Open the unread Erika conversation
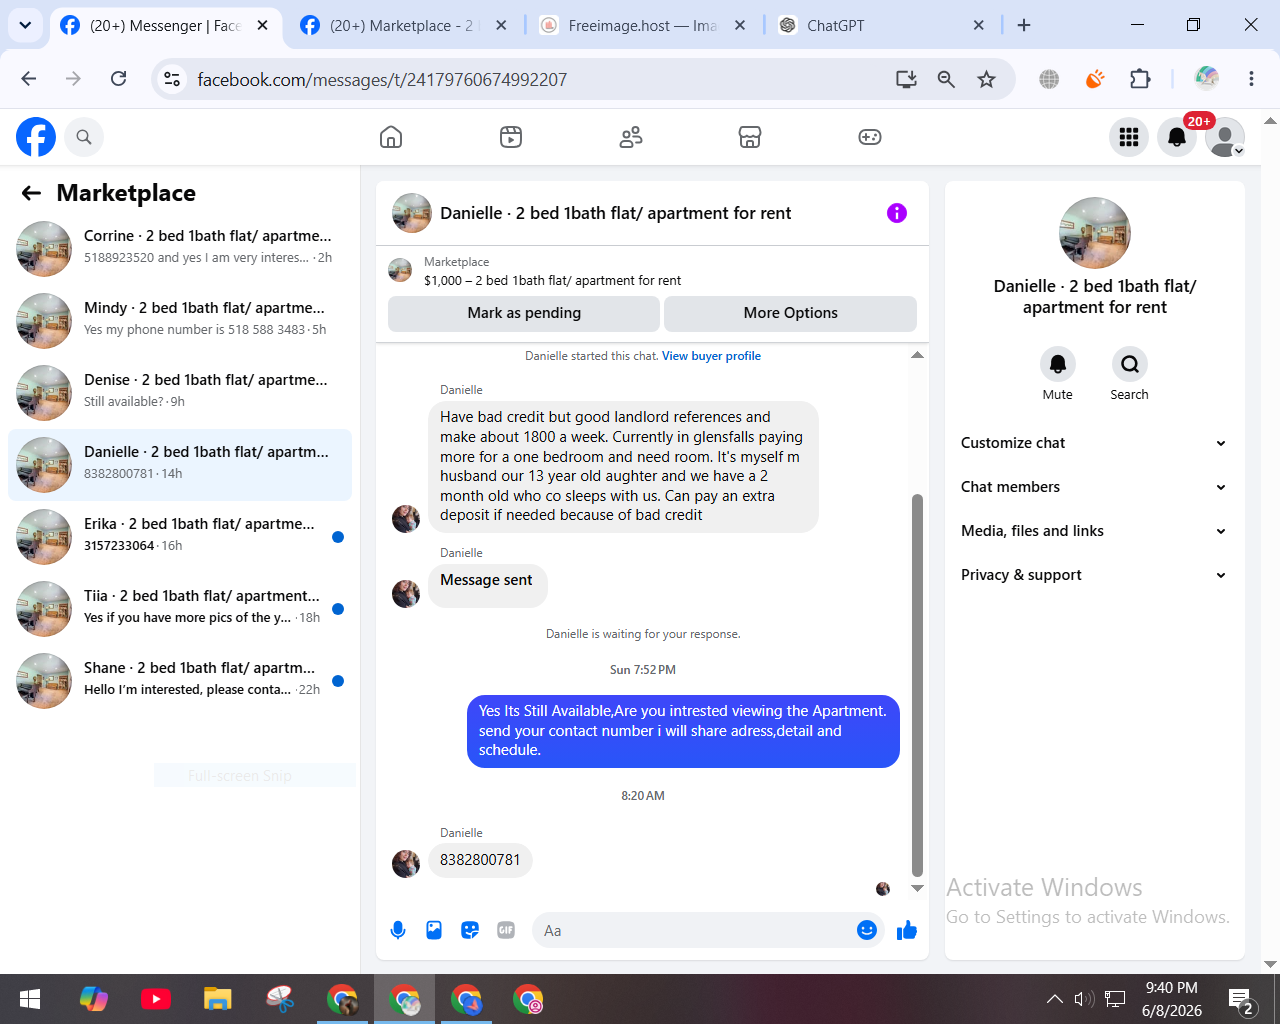1280x1024 pixels. tap(180, 536)
